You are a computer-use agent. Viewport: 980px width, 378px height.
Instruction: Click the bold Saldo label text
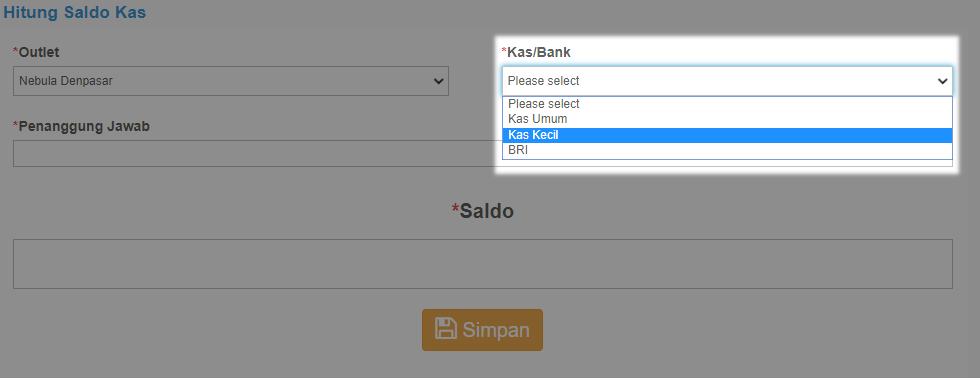pos(487,211)
